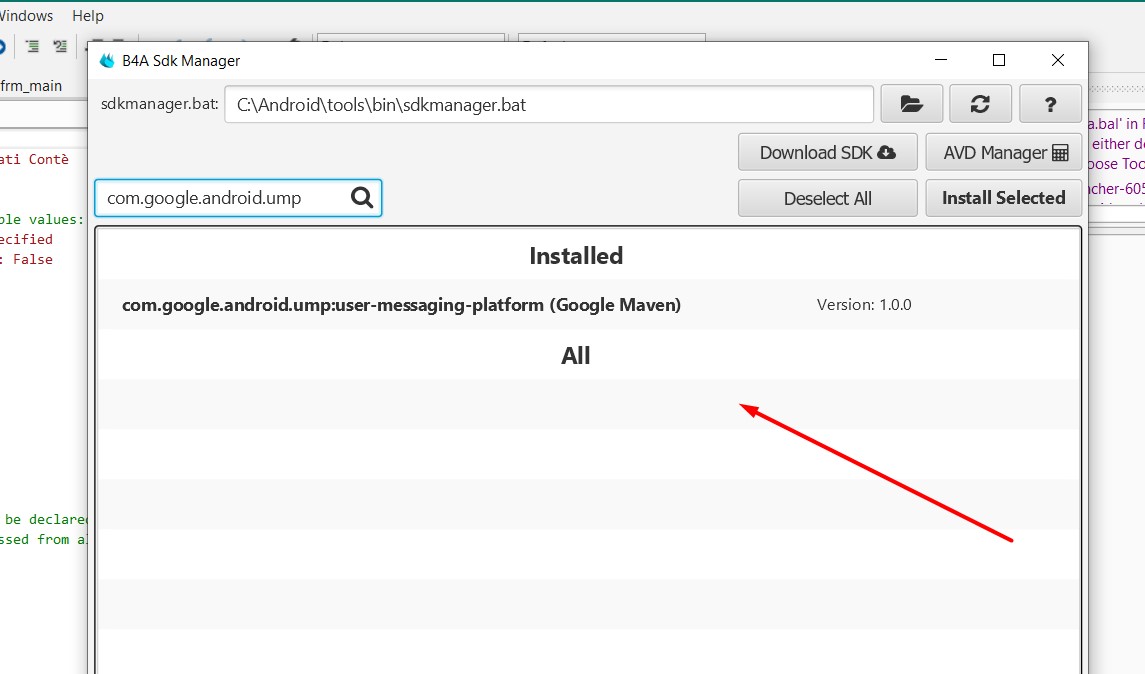The height and width of the screenshot is (674, 1145).
Task: Focus the sdkmanager.bat path field
Action: click(x=548, y=104)
